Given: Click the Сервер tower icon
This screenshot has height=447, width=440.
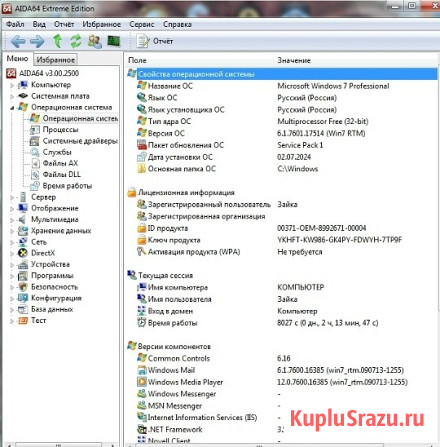Looking at the screenshot, I should tap(23, 197).
